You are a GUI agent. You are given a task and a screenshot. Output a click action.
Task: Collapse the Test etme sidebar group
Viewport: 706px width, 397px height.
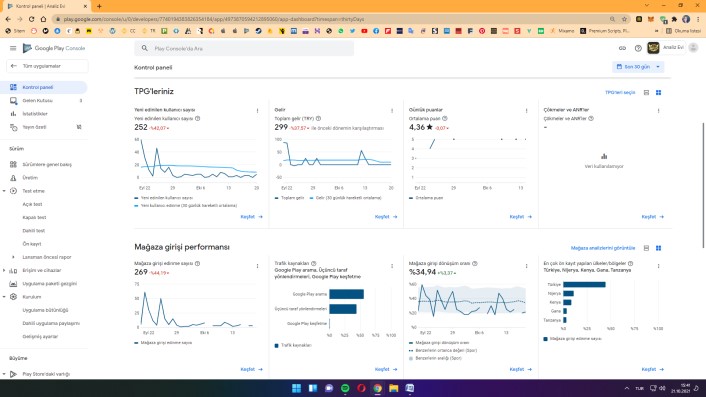(x=4, y=191)
